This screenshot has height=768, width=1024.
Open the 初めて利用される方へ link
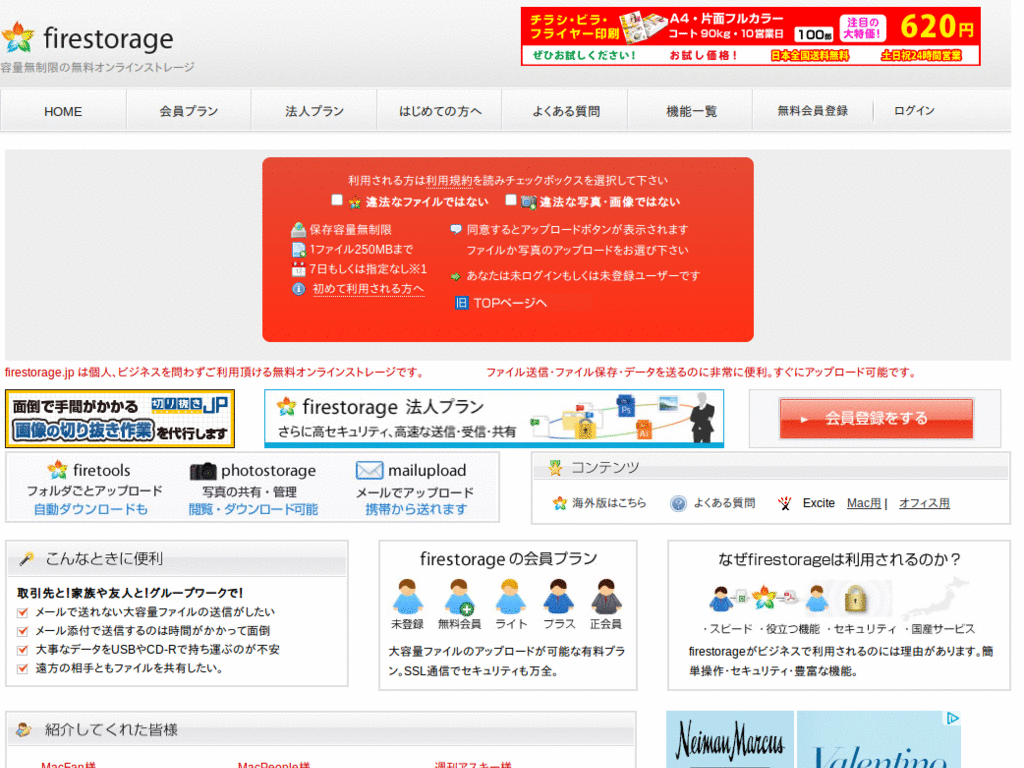coord(368,289)
